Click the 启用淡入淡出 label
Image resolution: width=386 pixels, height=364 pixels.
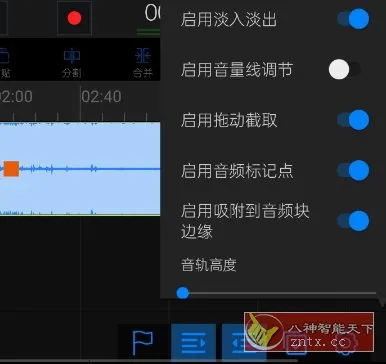tap(229, 19)
